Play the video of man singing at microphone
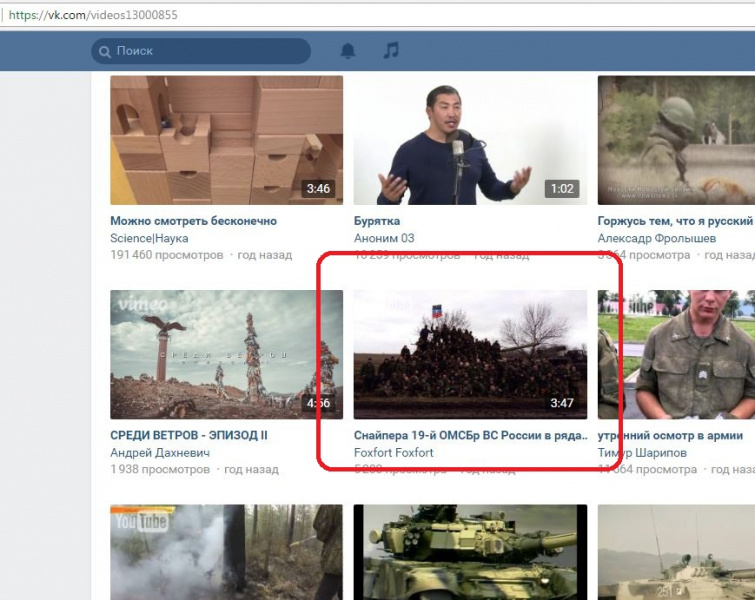This screenshot has height=600, width=755. (x=470, y=141)
